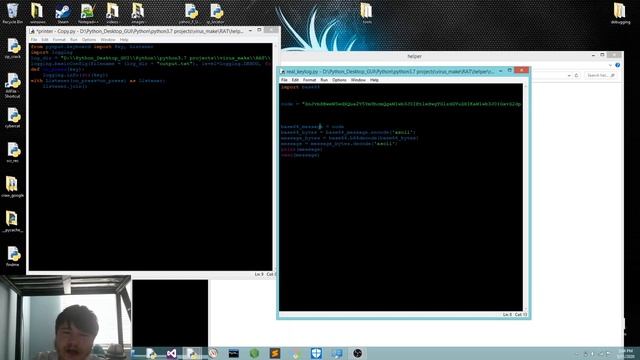Click the green round taskbar icon
The width and height of the screenshot is (640, 360).
(254, 353)
